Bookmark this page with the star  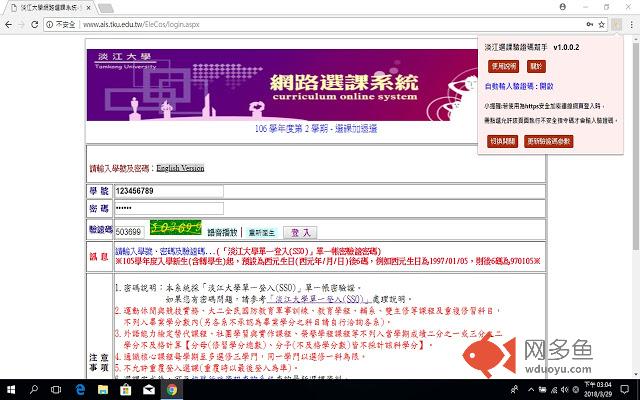coord(601,24)
